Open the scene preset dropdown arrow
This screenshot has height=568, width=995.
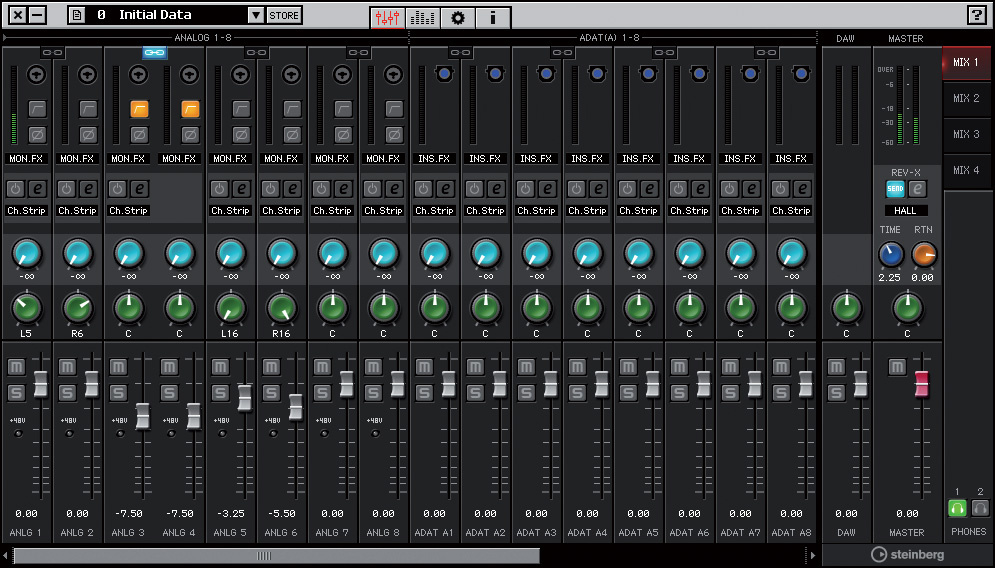tap(255, 15)
